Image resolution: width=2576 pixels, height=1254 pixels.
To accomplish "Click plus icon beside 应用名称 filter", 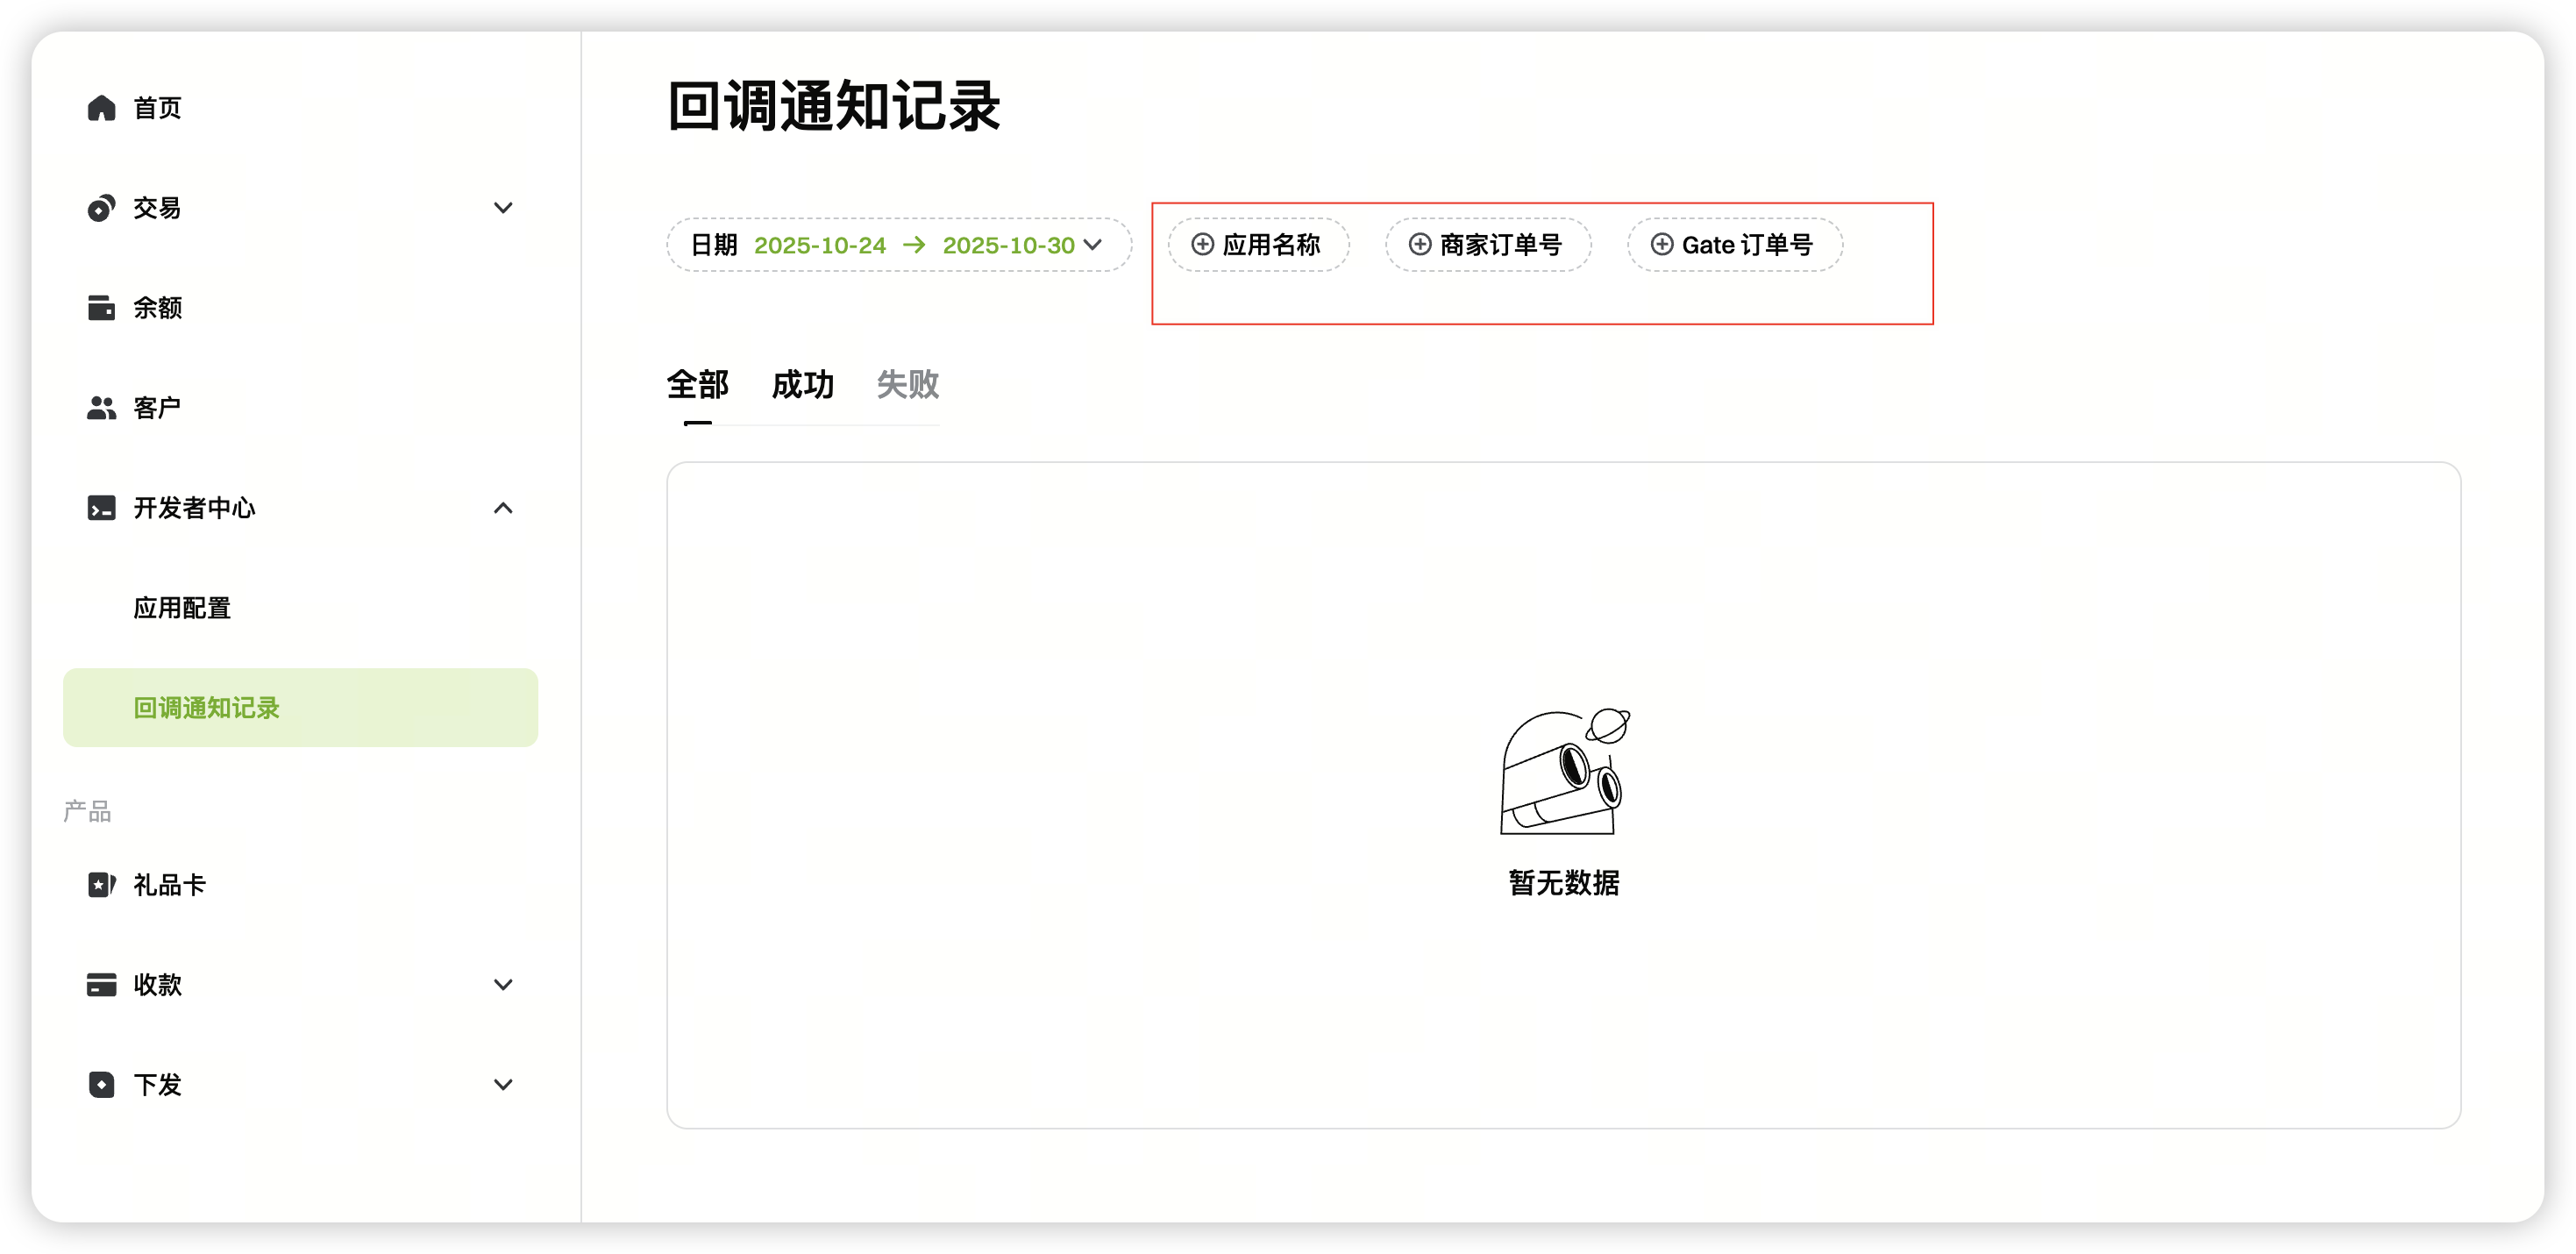I will (1202, 245).
